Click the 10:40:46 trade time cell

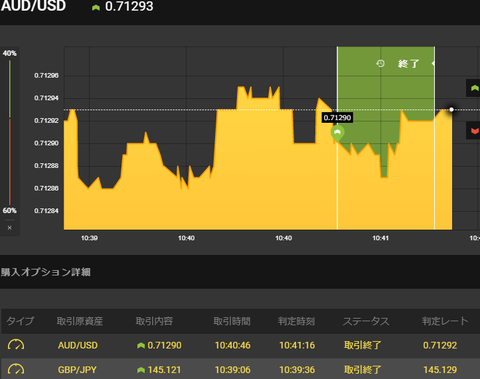click(x=233, y=345)
